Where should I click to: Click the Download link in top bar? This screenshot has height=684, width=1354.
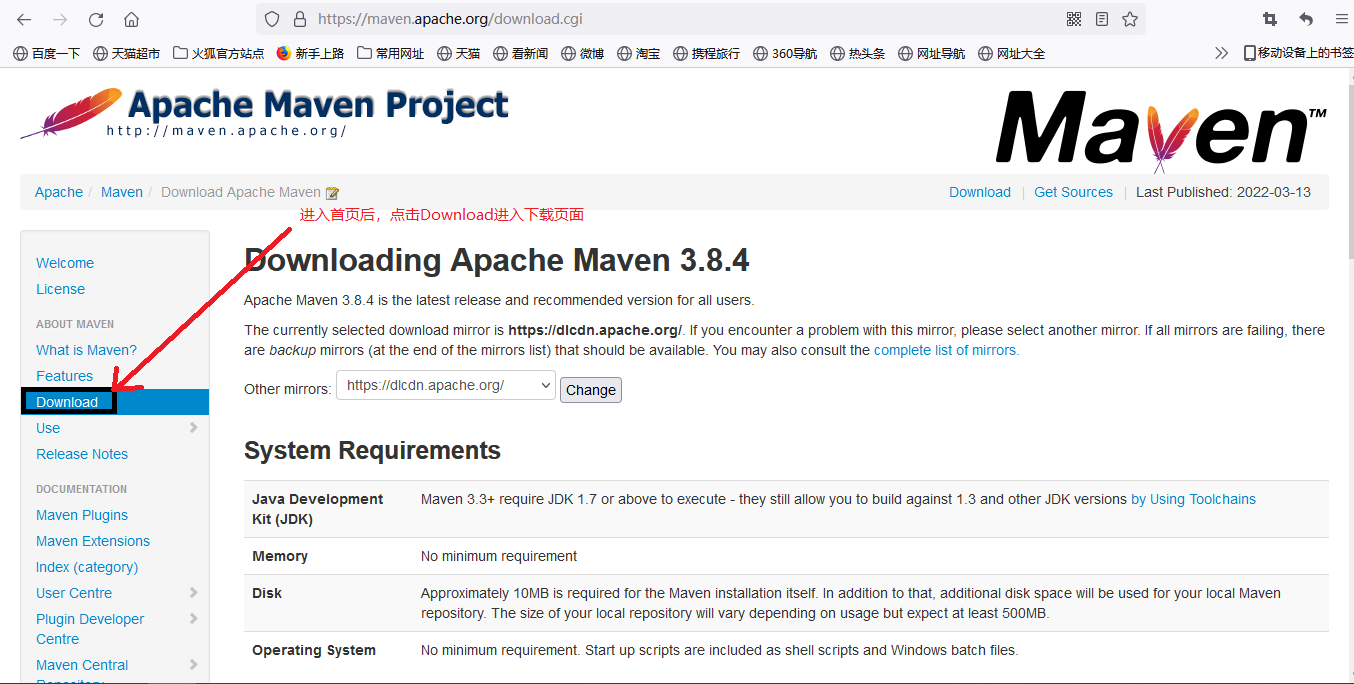(x=980, y=192)
